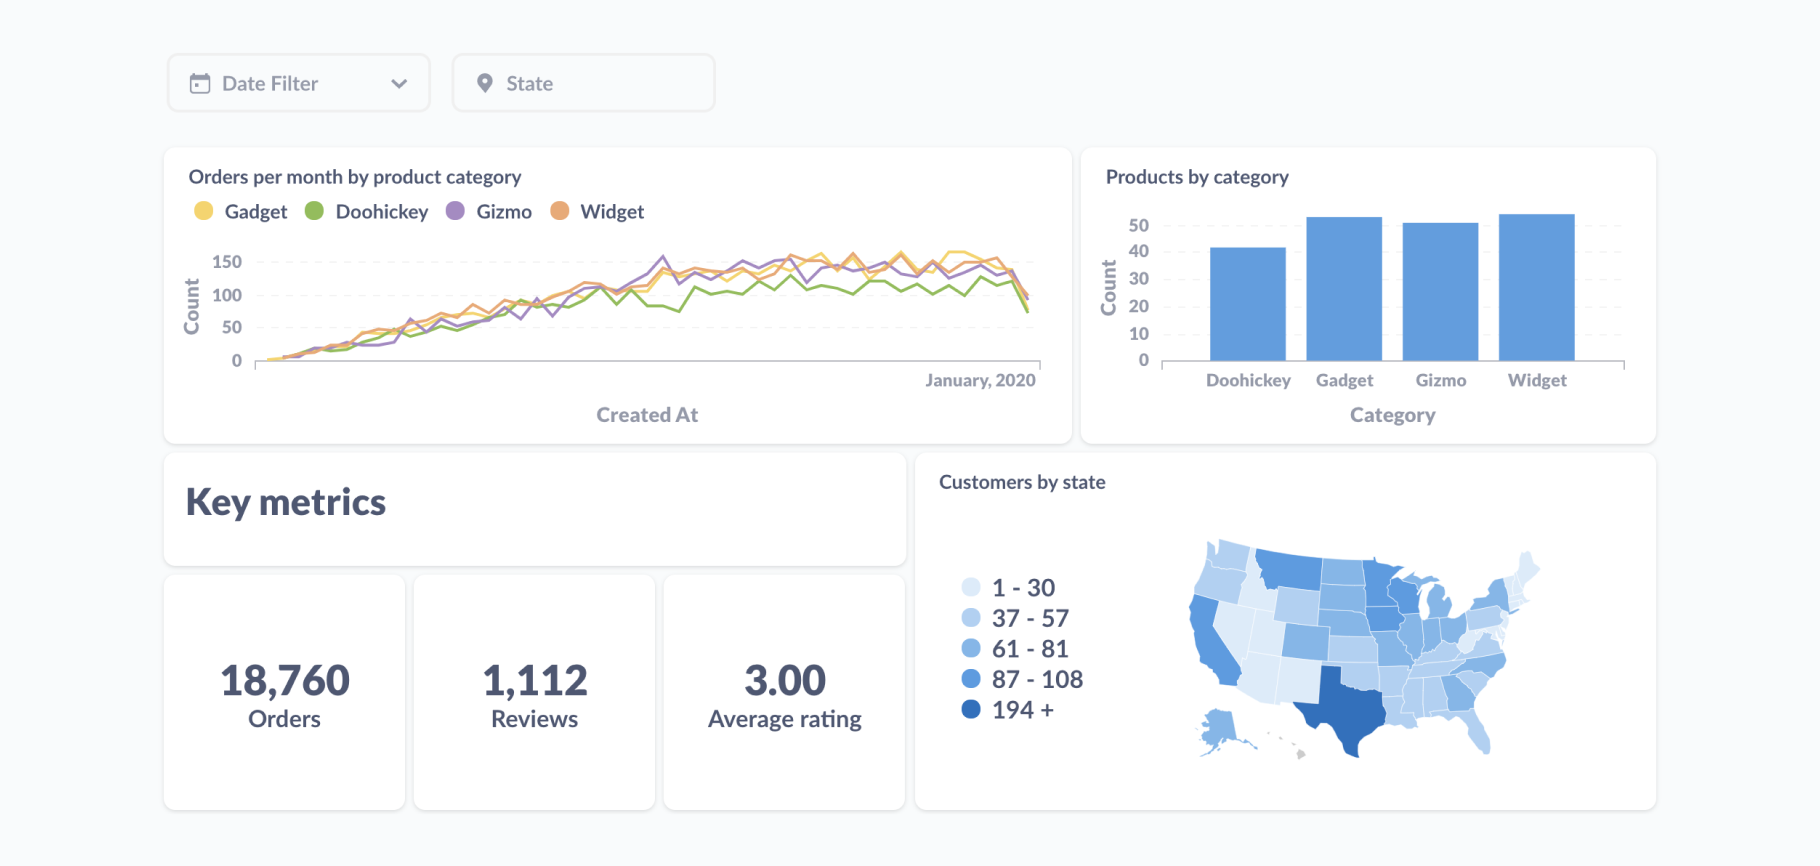1820x866 pixels.
Task: Click the Category axis title
Action: point(1393,415)
